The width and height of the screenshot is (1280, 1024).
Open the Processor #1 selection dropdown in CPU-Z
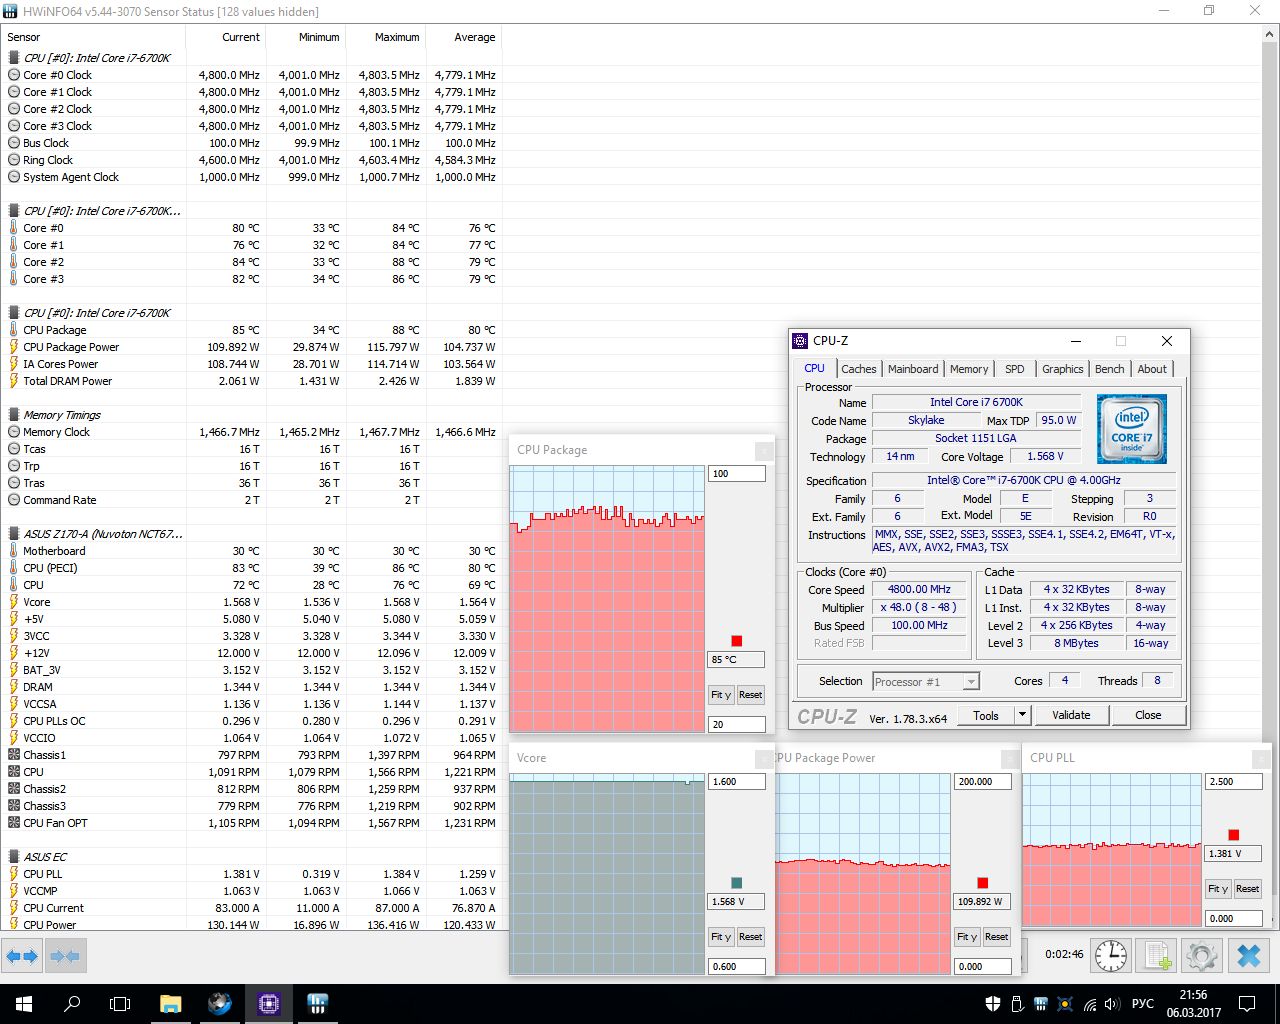[926, 682]
